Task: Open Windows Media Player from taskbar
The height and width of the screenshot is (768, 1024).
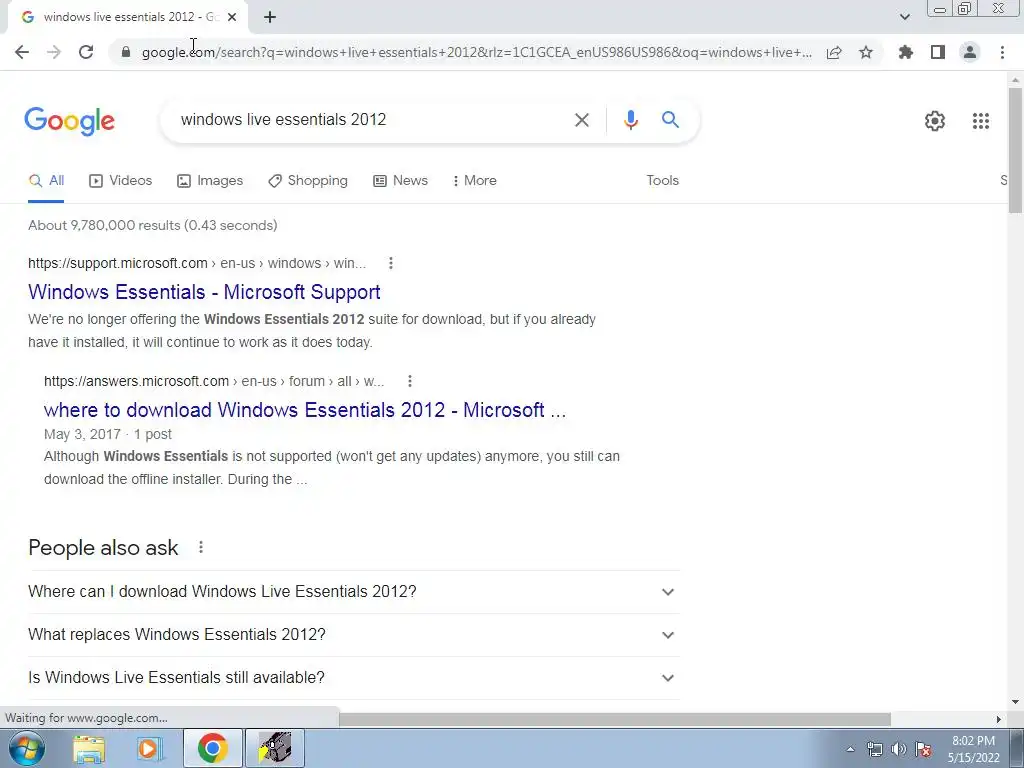Action: coord(149,749)
